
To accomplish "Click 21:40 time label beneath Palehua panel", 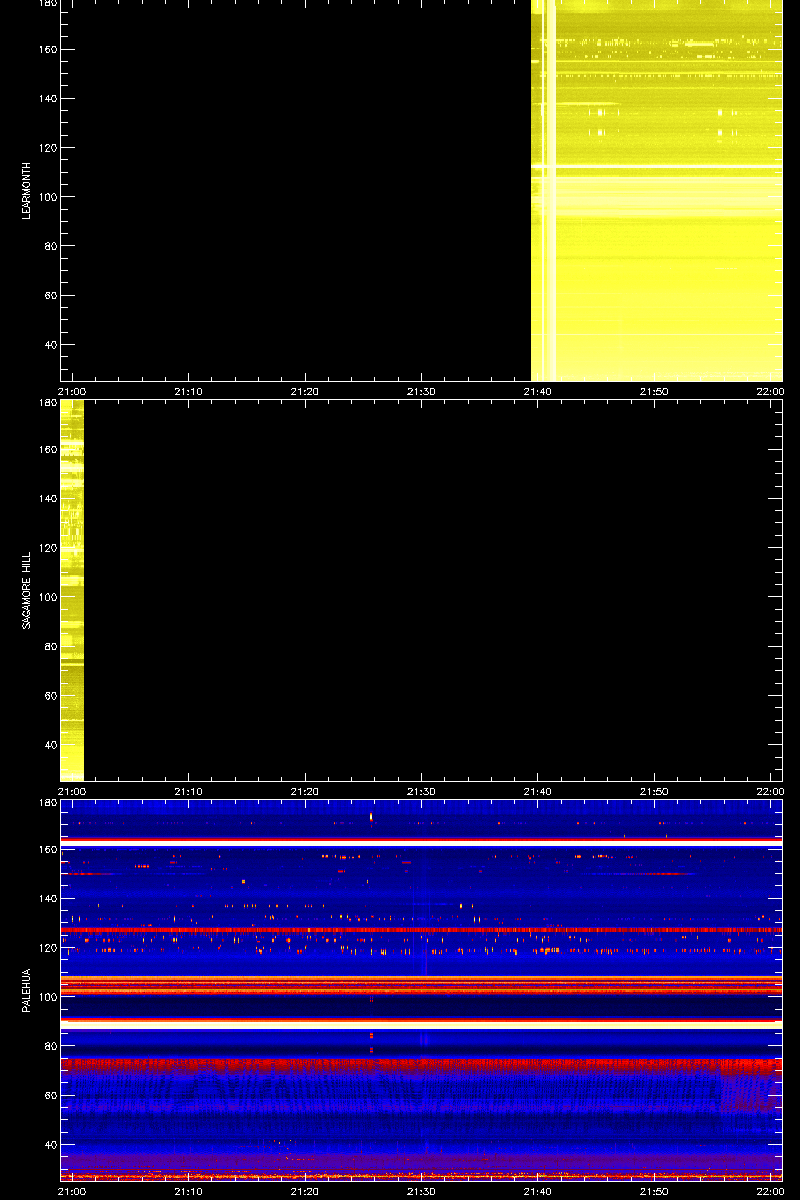I will click(x=537, y=1191).
